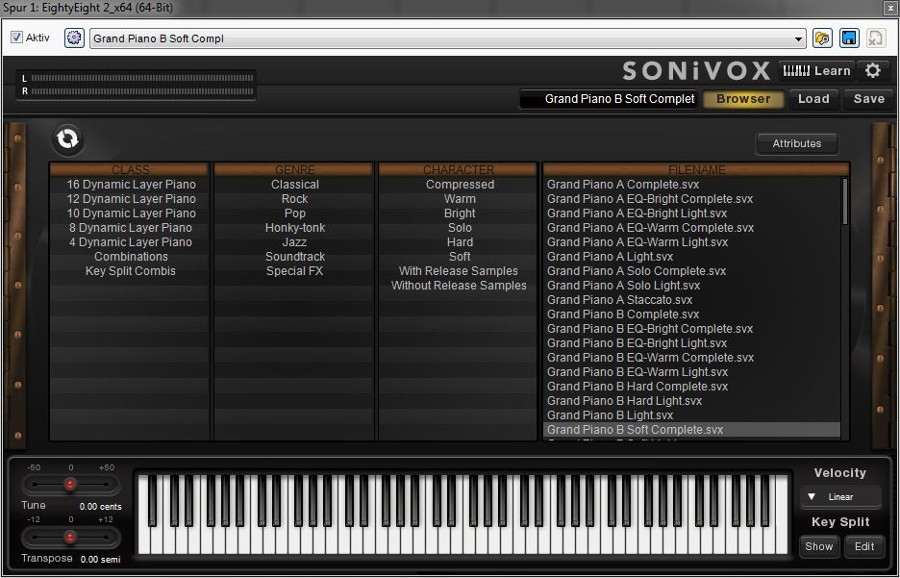Select Grand Piano A Solo Complete.svx

coord(692,271)
